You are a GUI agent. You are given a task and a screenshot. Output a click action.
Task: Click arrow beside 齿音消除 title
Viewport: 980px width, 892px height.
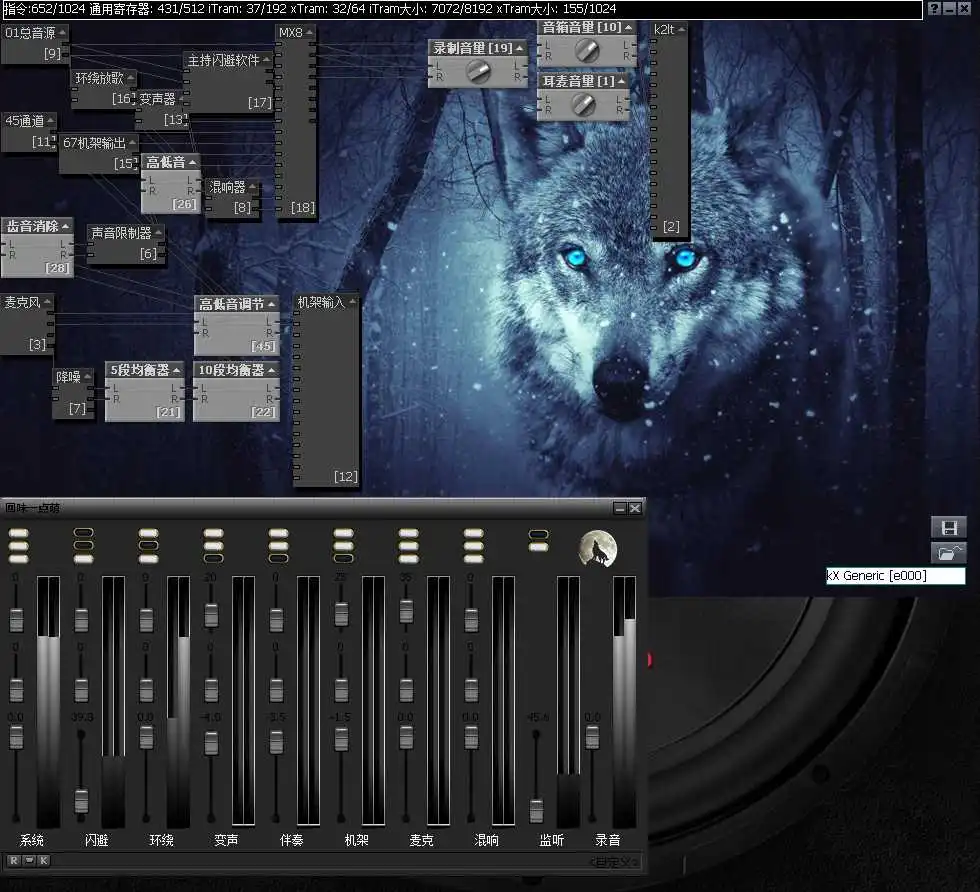(65, 226)
